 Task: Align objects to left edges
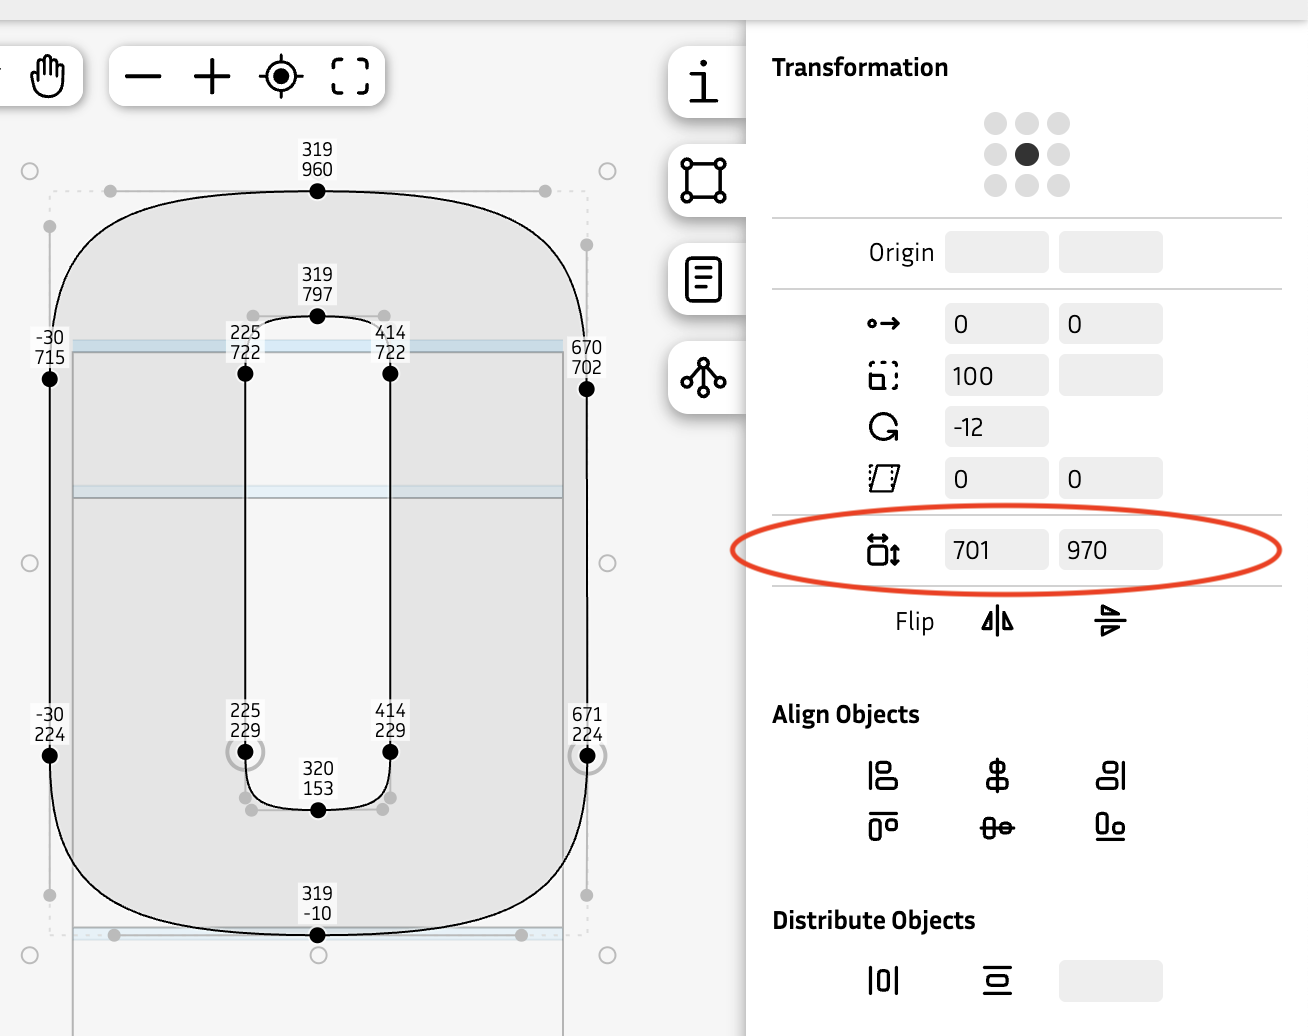tap(883, 776)
